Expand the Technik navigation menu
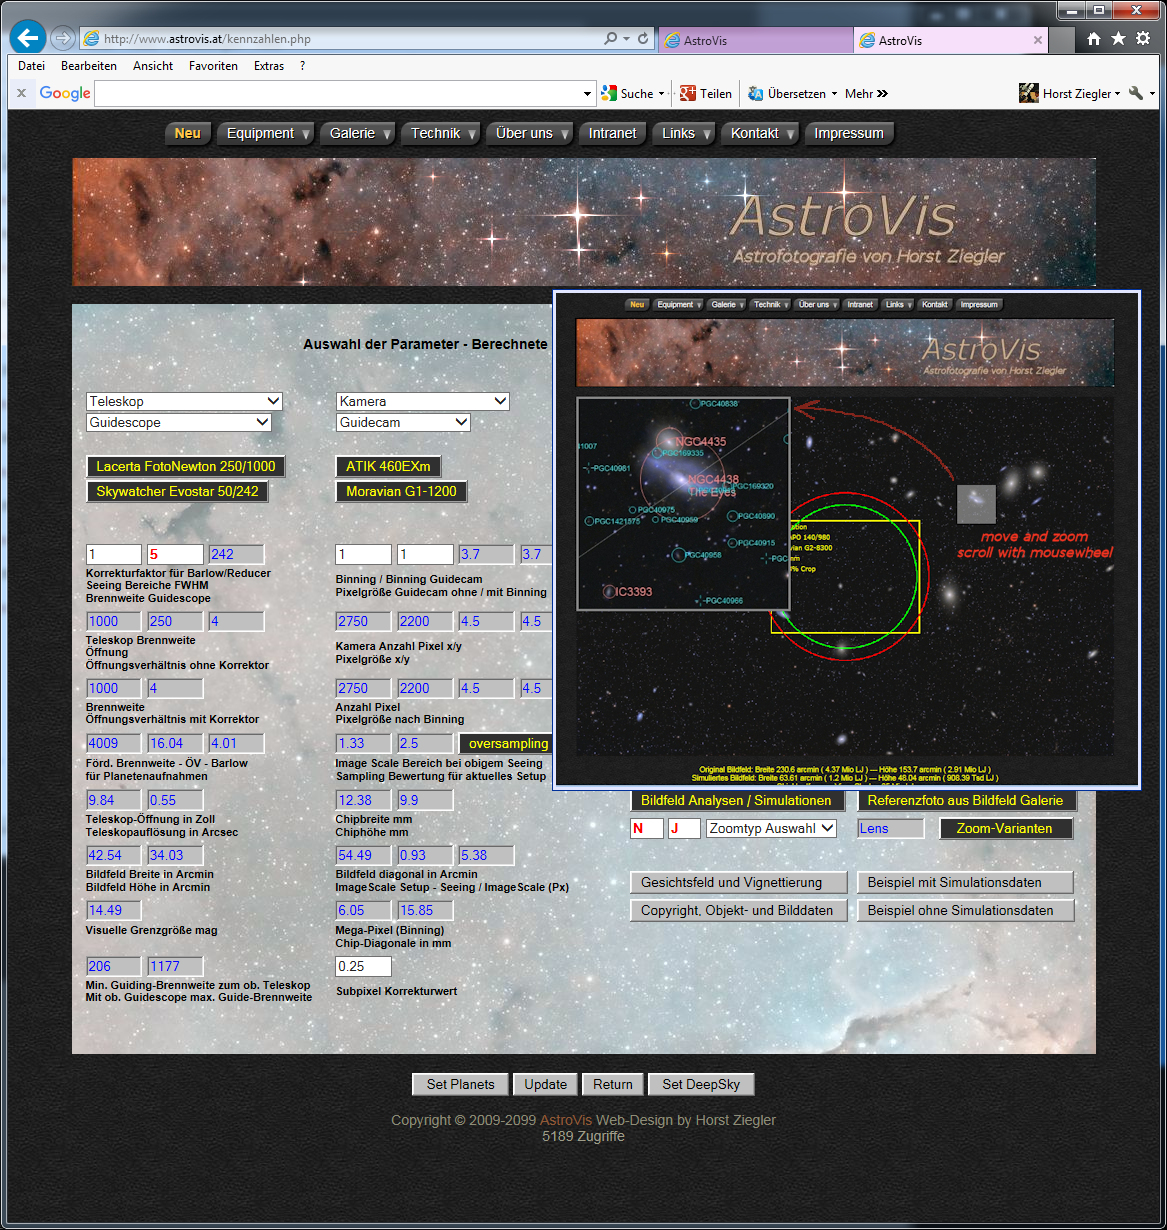 click(441, 133)
